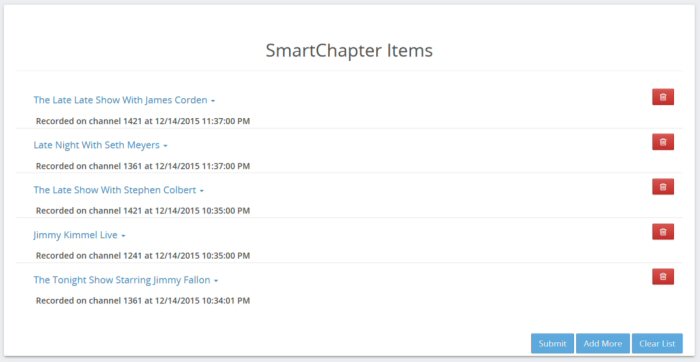Viewport: 700px width, 362px height.
Task: Open dropdown arrow beside Jimmy Kimmel Live
Action: [x=123, y=236]
